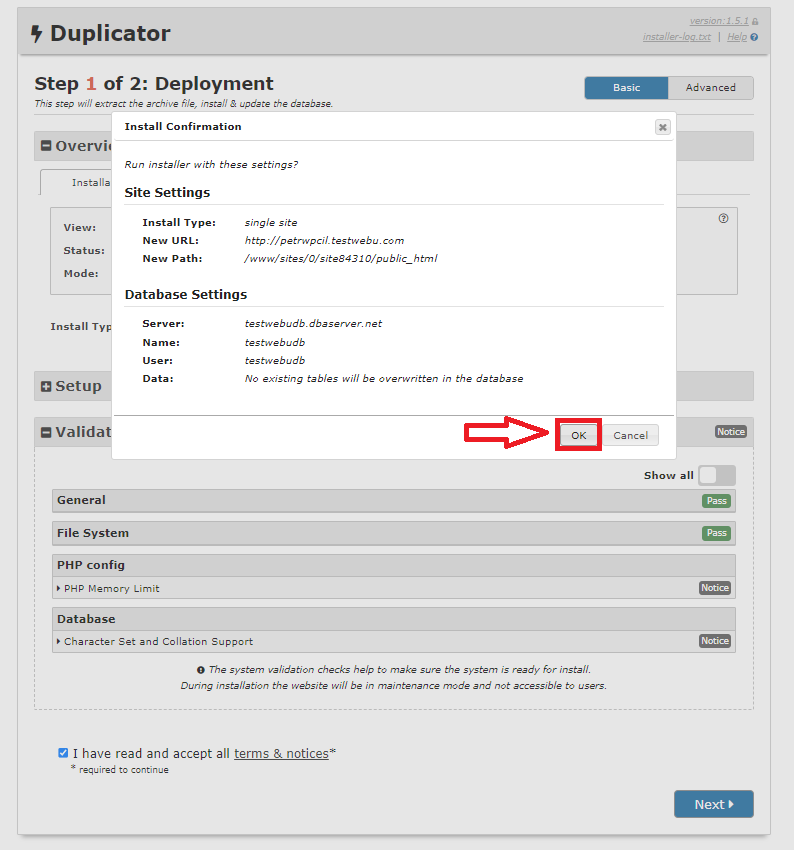Open the installer-log.txt link
Viewport: 794px width, 850px height.
pos(676,37)
